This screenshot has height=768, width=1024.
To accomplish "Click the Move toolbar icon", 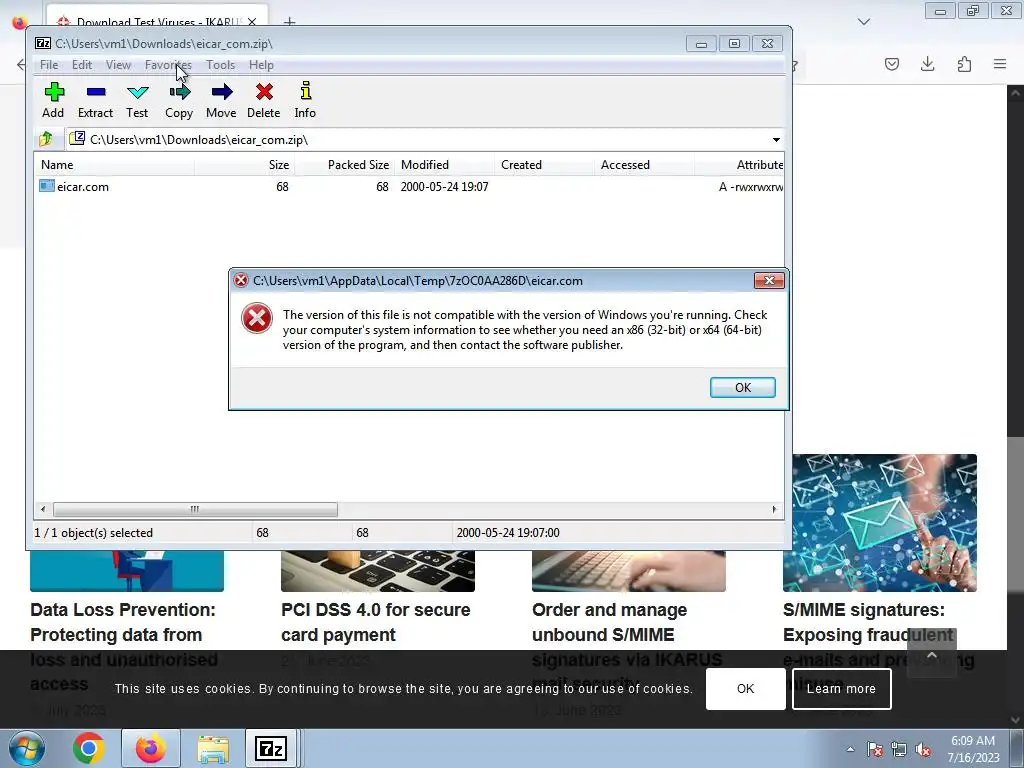I will click(221, 100).
